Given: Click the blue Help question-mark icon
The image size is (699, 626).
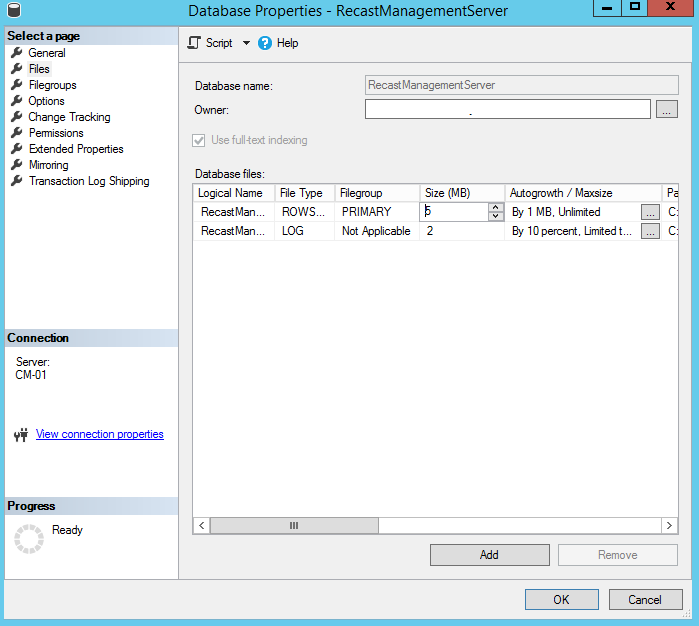Looking at the screenshot, I should pyautogui.click(x=265, y=43).
